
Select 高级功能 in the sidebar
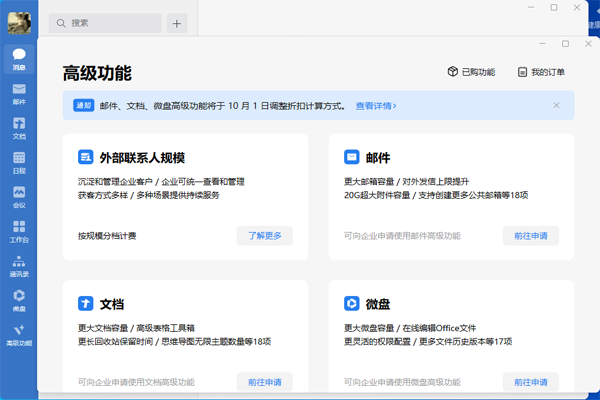[19, 335]
